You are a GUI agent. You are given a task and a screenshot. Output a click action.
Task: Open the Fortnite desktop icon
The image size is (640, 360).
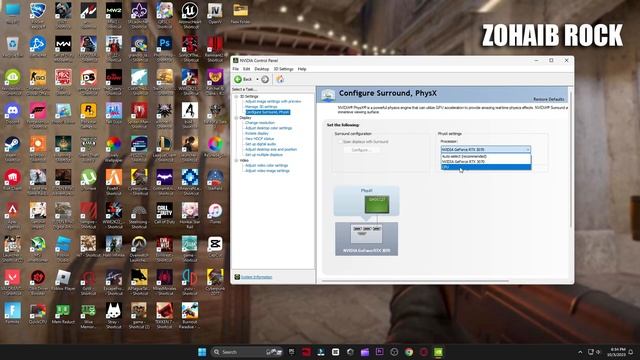pyautogui.click(x=12, y=314)
